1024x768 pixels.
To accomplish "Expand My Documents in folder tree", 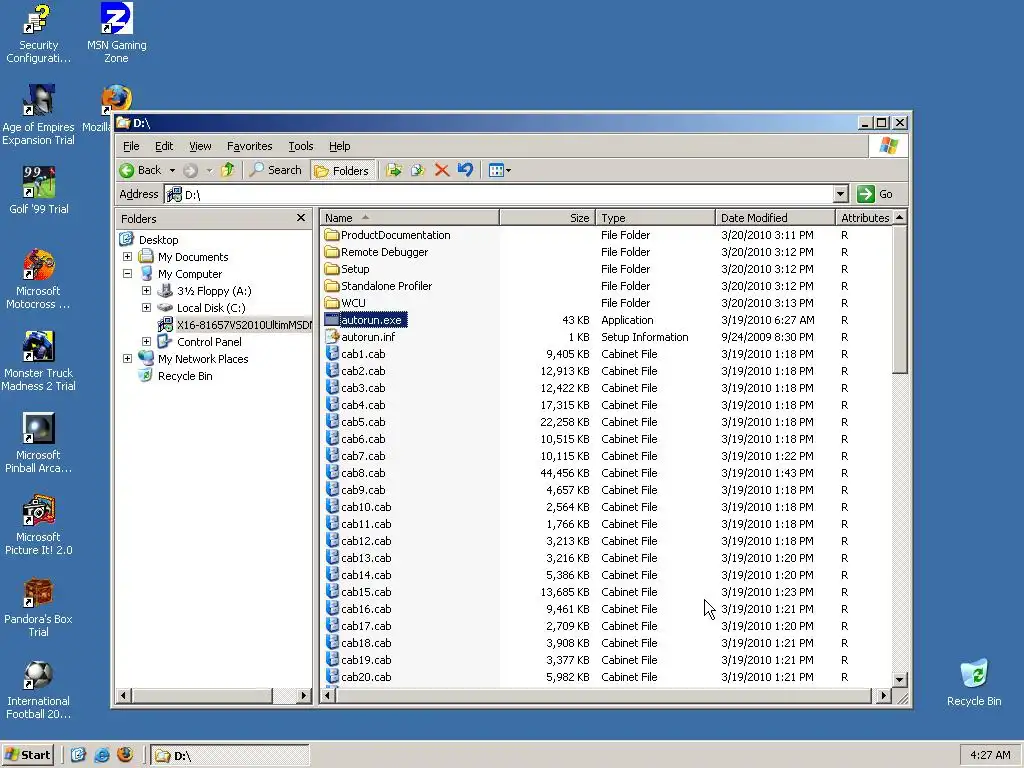I will tap(127, 257).
